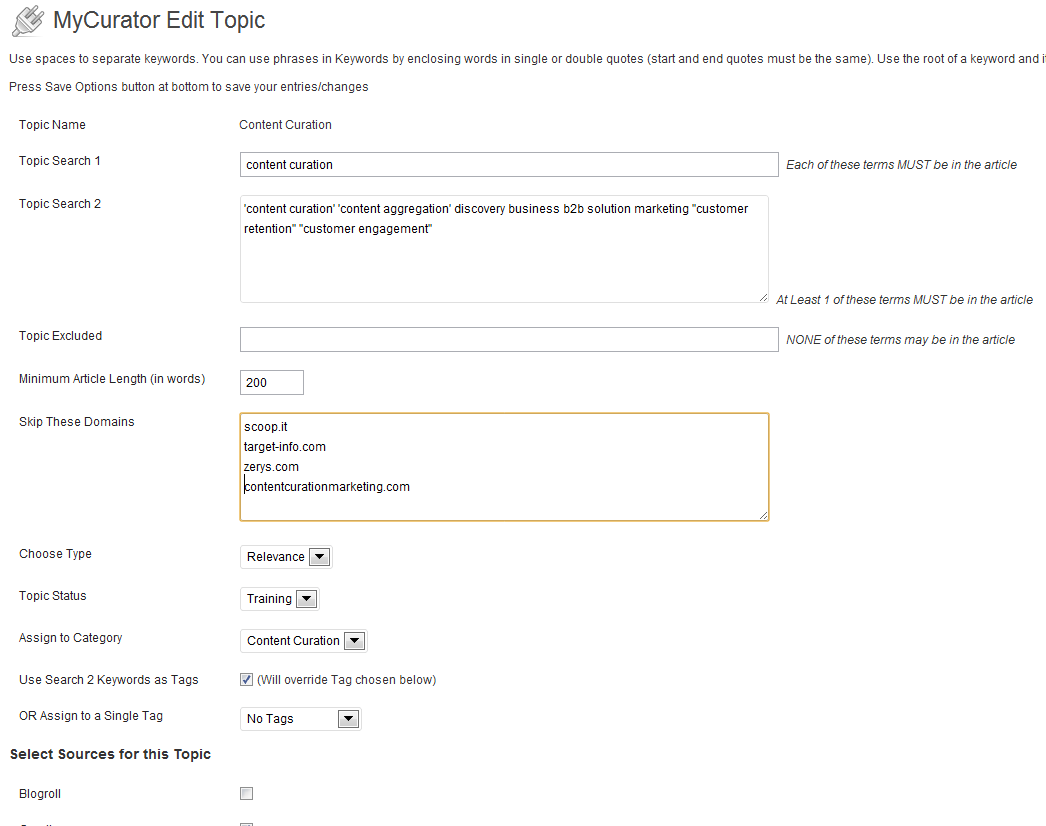Image resolution: width=1046 pixels, height=826 pixels.
Task: Grab the Topic Search 2 textarea resize handle
Action: pyautogui.click(x=763, y=297)
